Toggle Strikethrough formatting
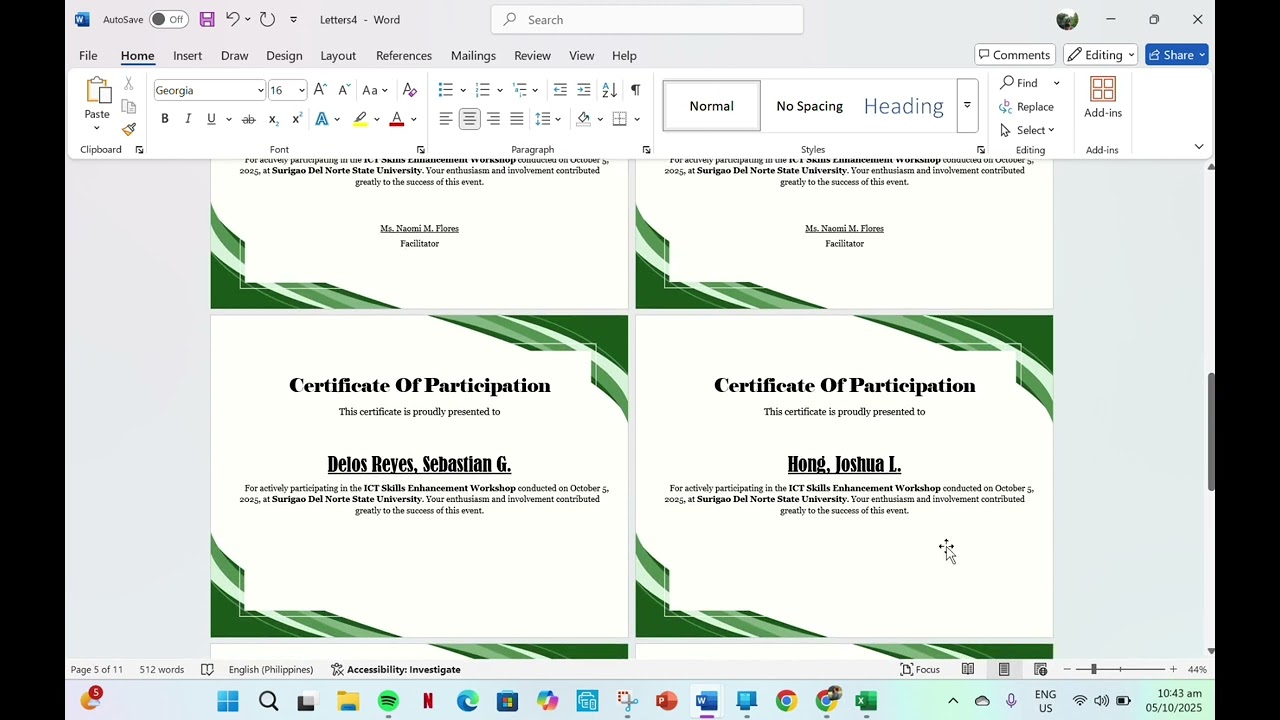 [248, 119]
